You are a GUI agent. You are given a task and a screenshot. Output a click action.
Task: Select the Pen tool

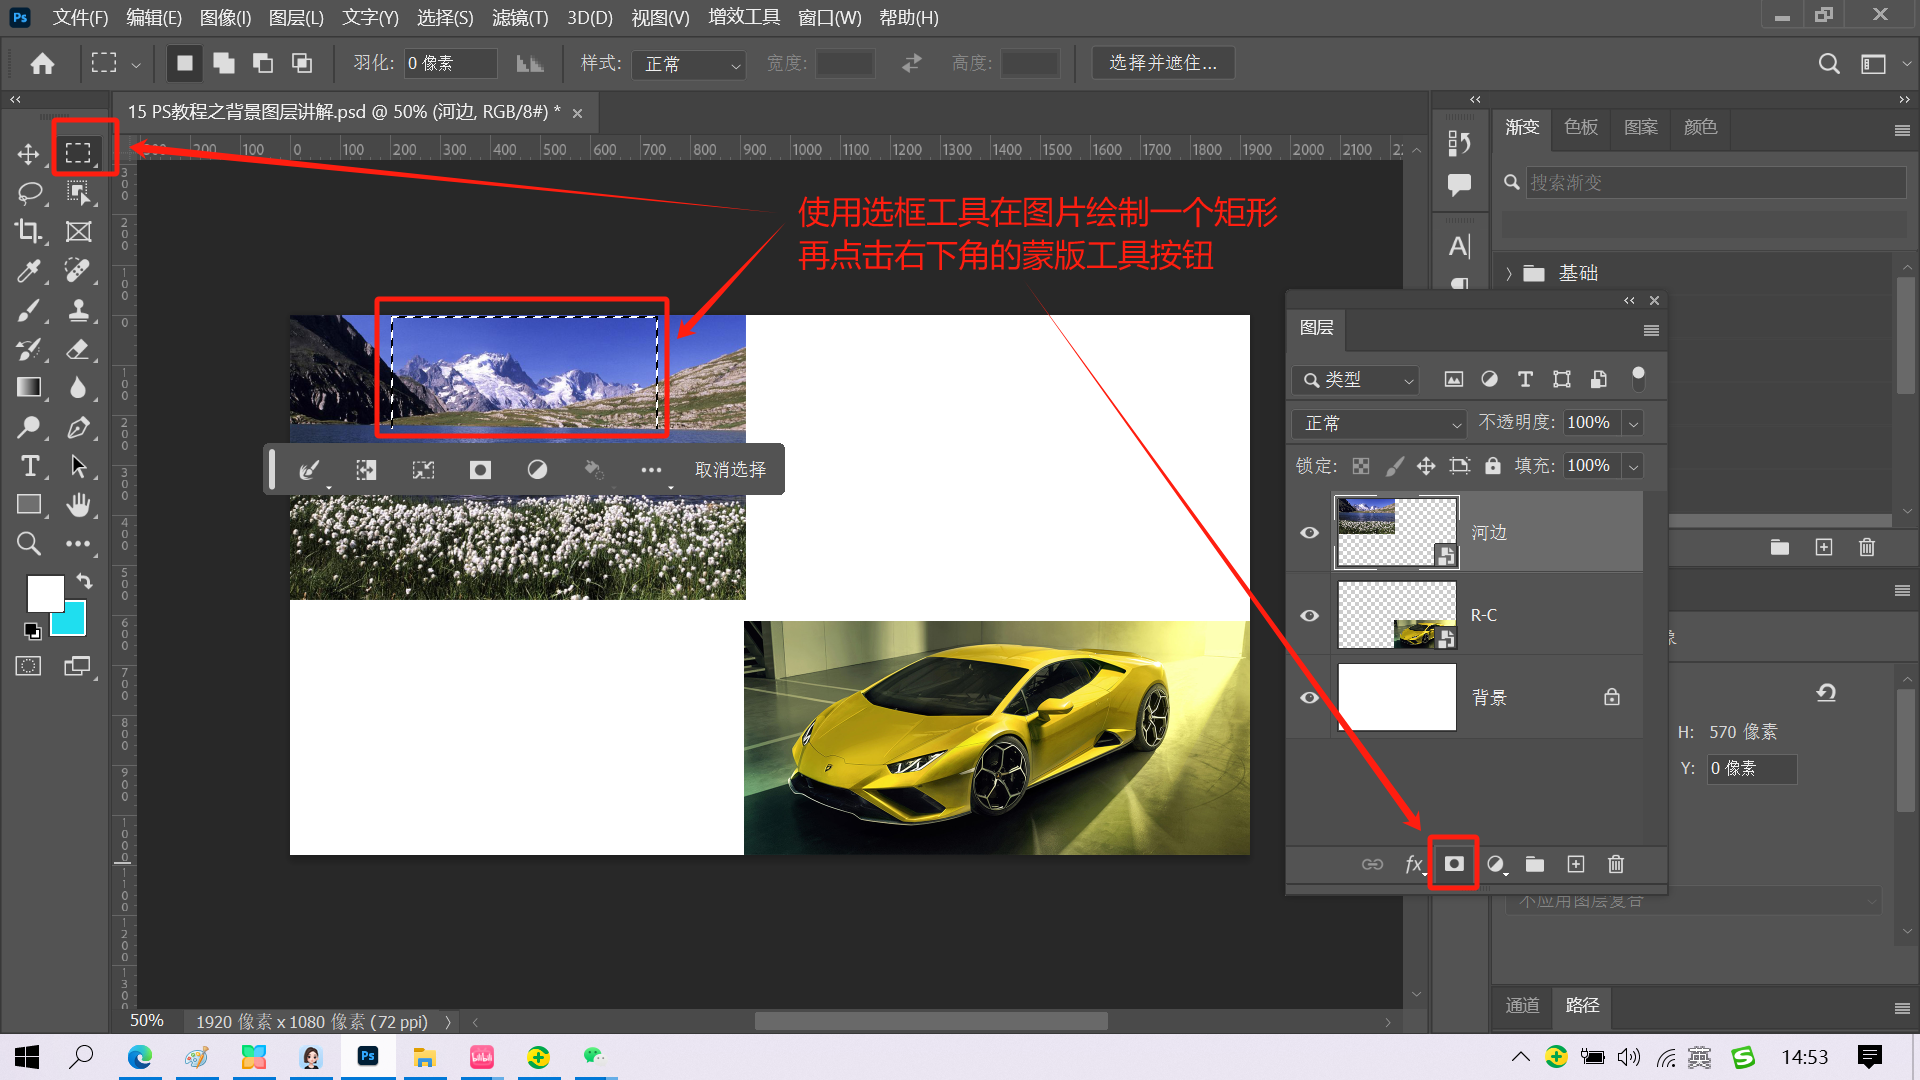[x=78, y=427]
